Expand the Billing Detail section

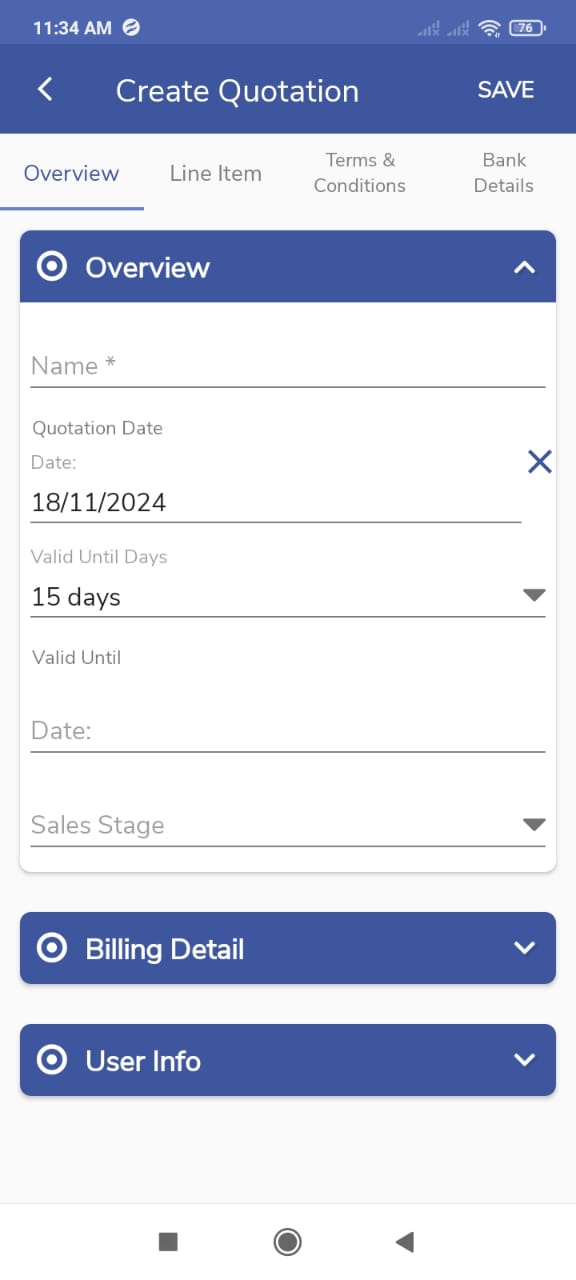click(288, 948)
